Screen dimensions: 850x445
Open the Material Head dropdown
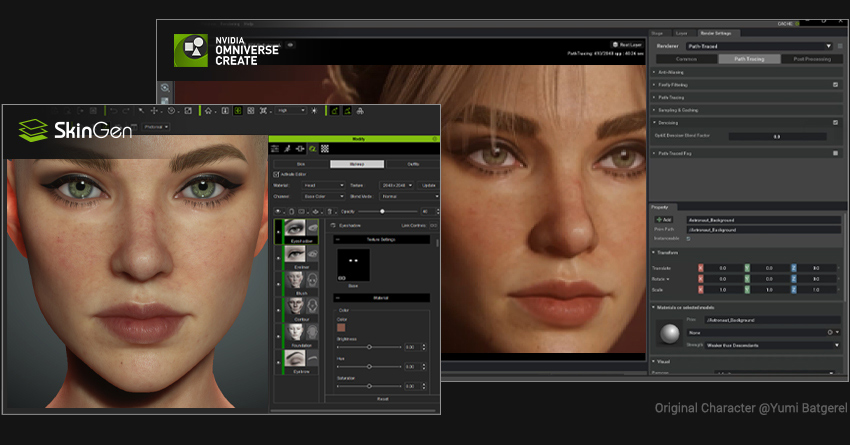325,185
